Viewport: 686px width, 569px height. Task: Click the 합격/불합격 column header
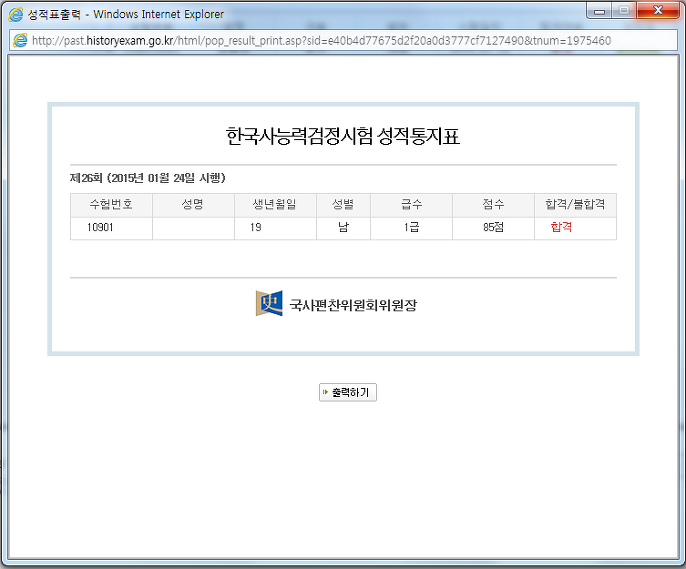575,205
